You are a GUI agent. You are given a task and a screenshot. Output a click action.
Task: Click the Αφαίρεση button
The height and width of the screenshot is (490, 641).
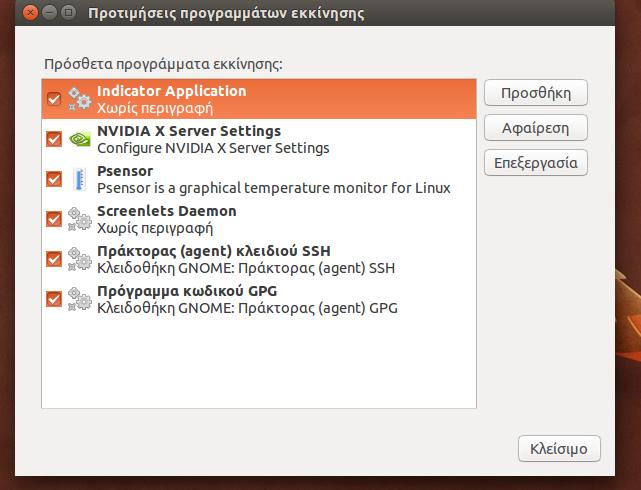pyautogui.click(x=536, y=128)
